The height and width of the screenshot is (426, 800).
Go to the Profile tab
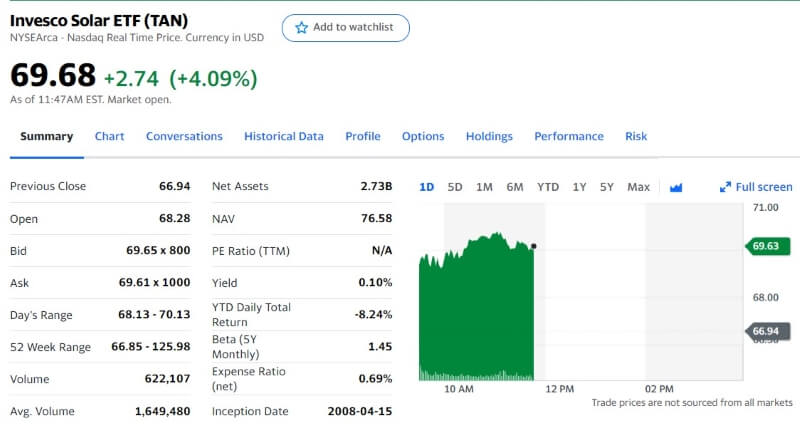[363, 136]
